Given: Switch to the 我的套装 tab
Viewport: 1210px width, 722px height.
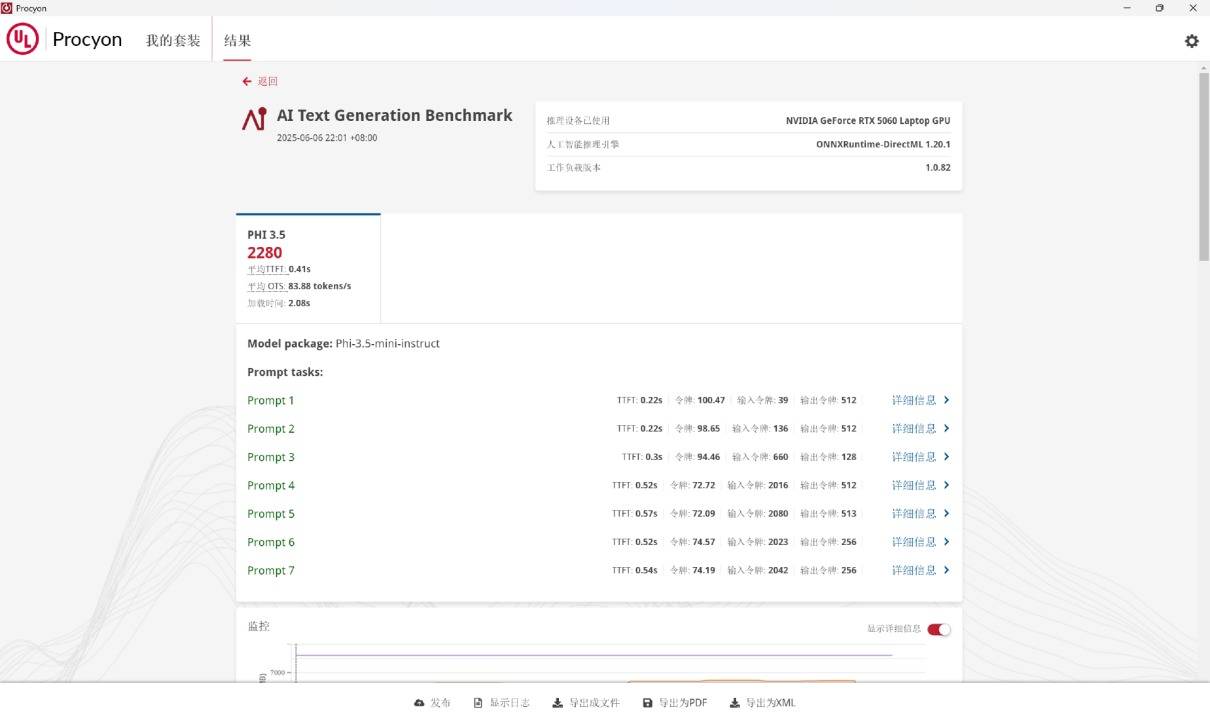Looking at the screenshot, I should pos(173,41).
